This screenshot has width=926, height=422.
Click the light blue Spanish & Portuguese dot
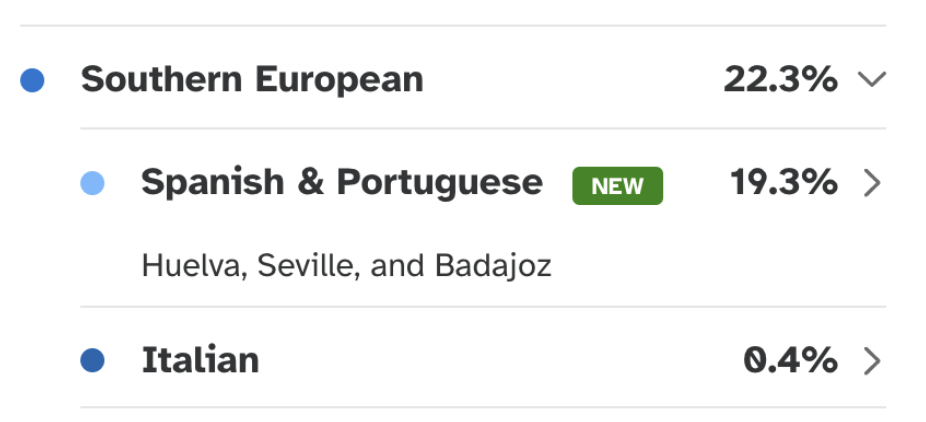coord(92,184)
